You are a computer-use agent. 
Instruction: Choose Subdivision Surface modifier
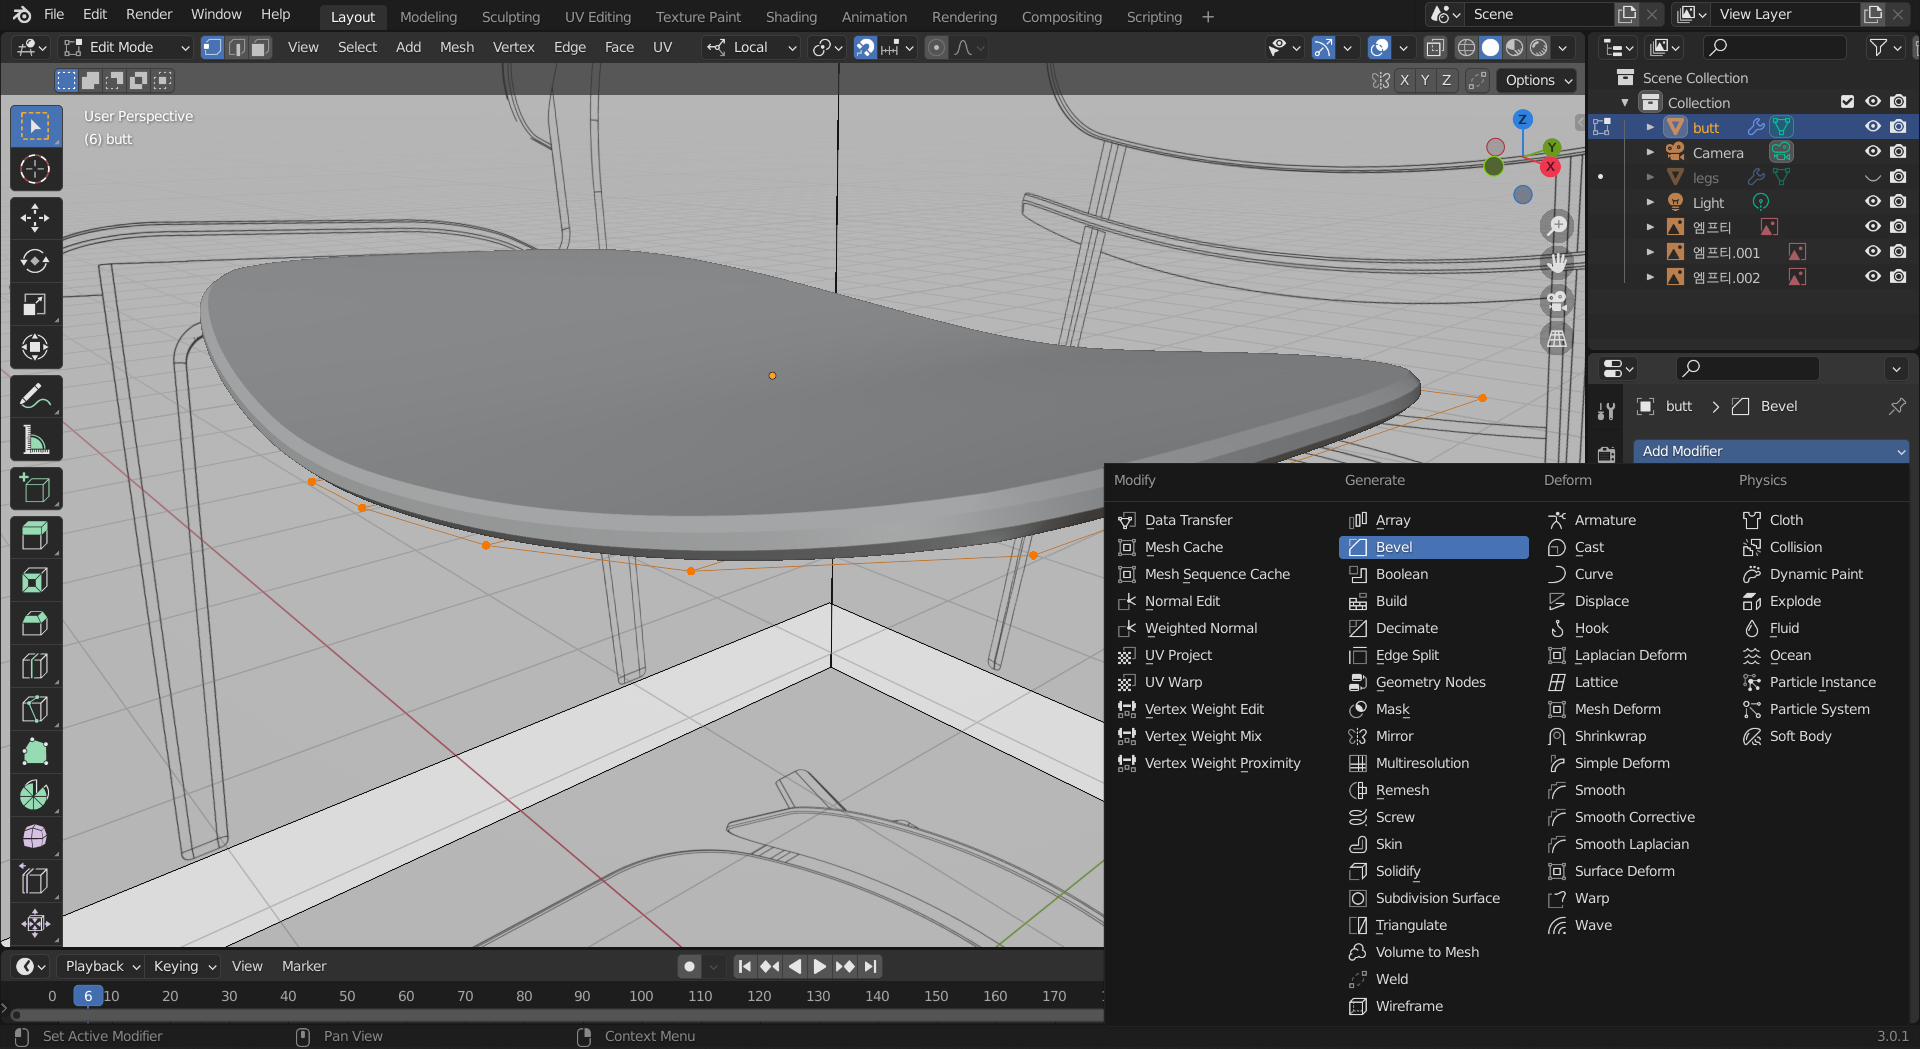tap(1433, 898)
